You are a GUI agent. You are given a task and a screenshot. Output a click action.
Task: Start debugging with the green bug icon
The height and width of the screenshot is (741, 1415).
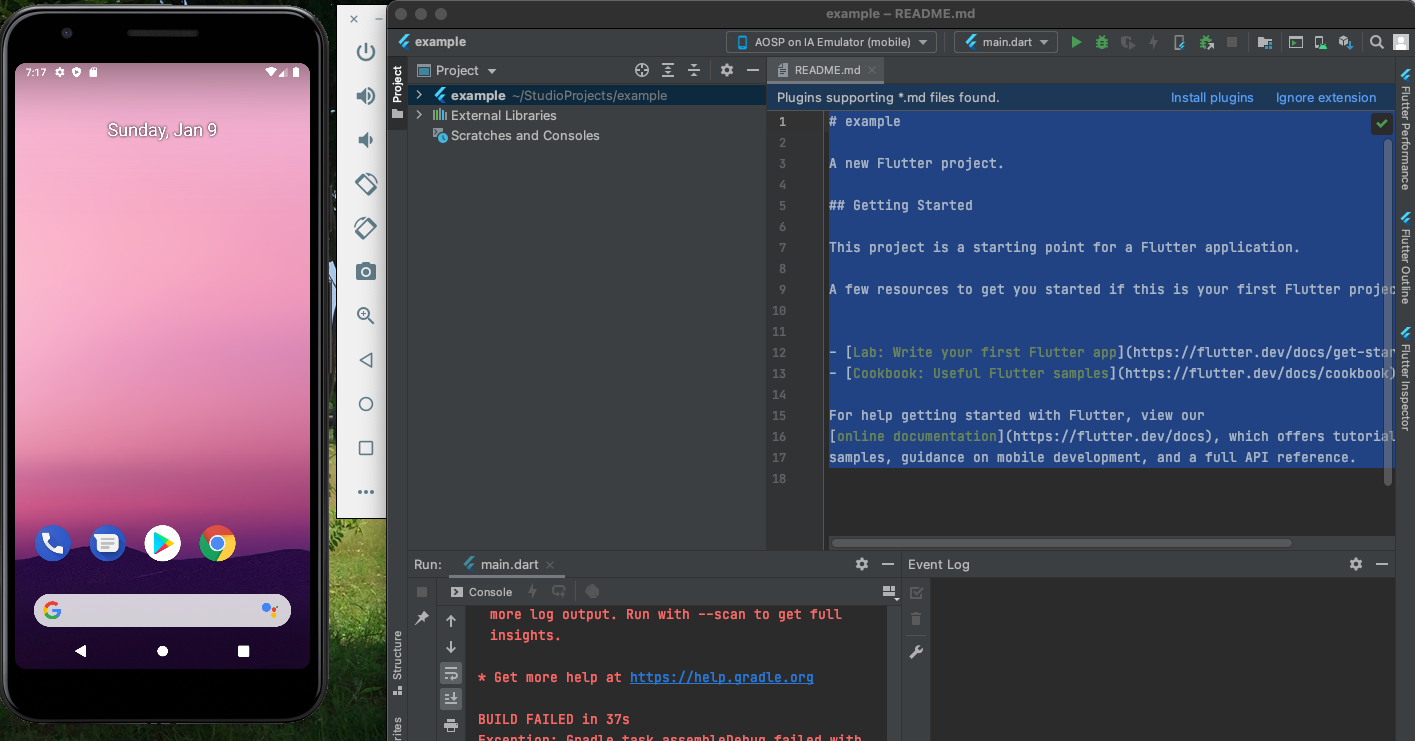click(x=1102, y=42)
